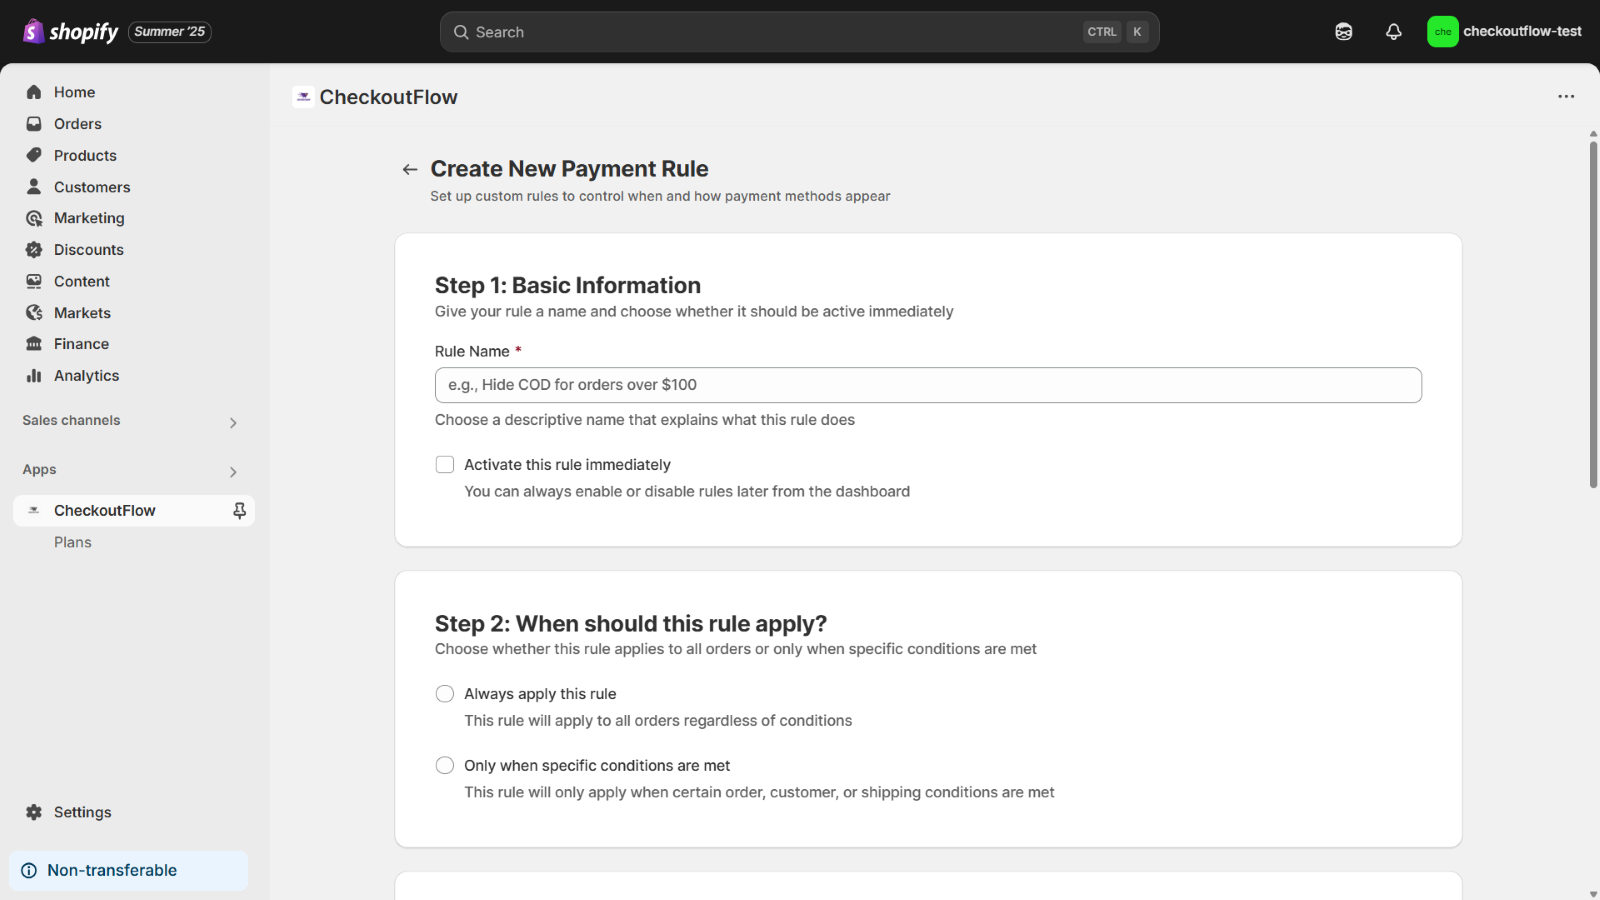Image resolution: width=1600 pixels, height=900 pixels.
Task: Click into the Rule Name input field
Action: point(928,385)
